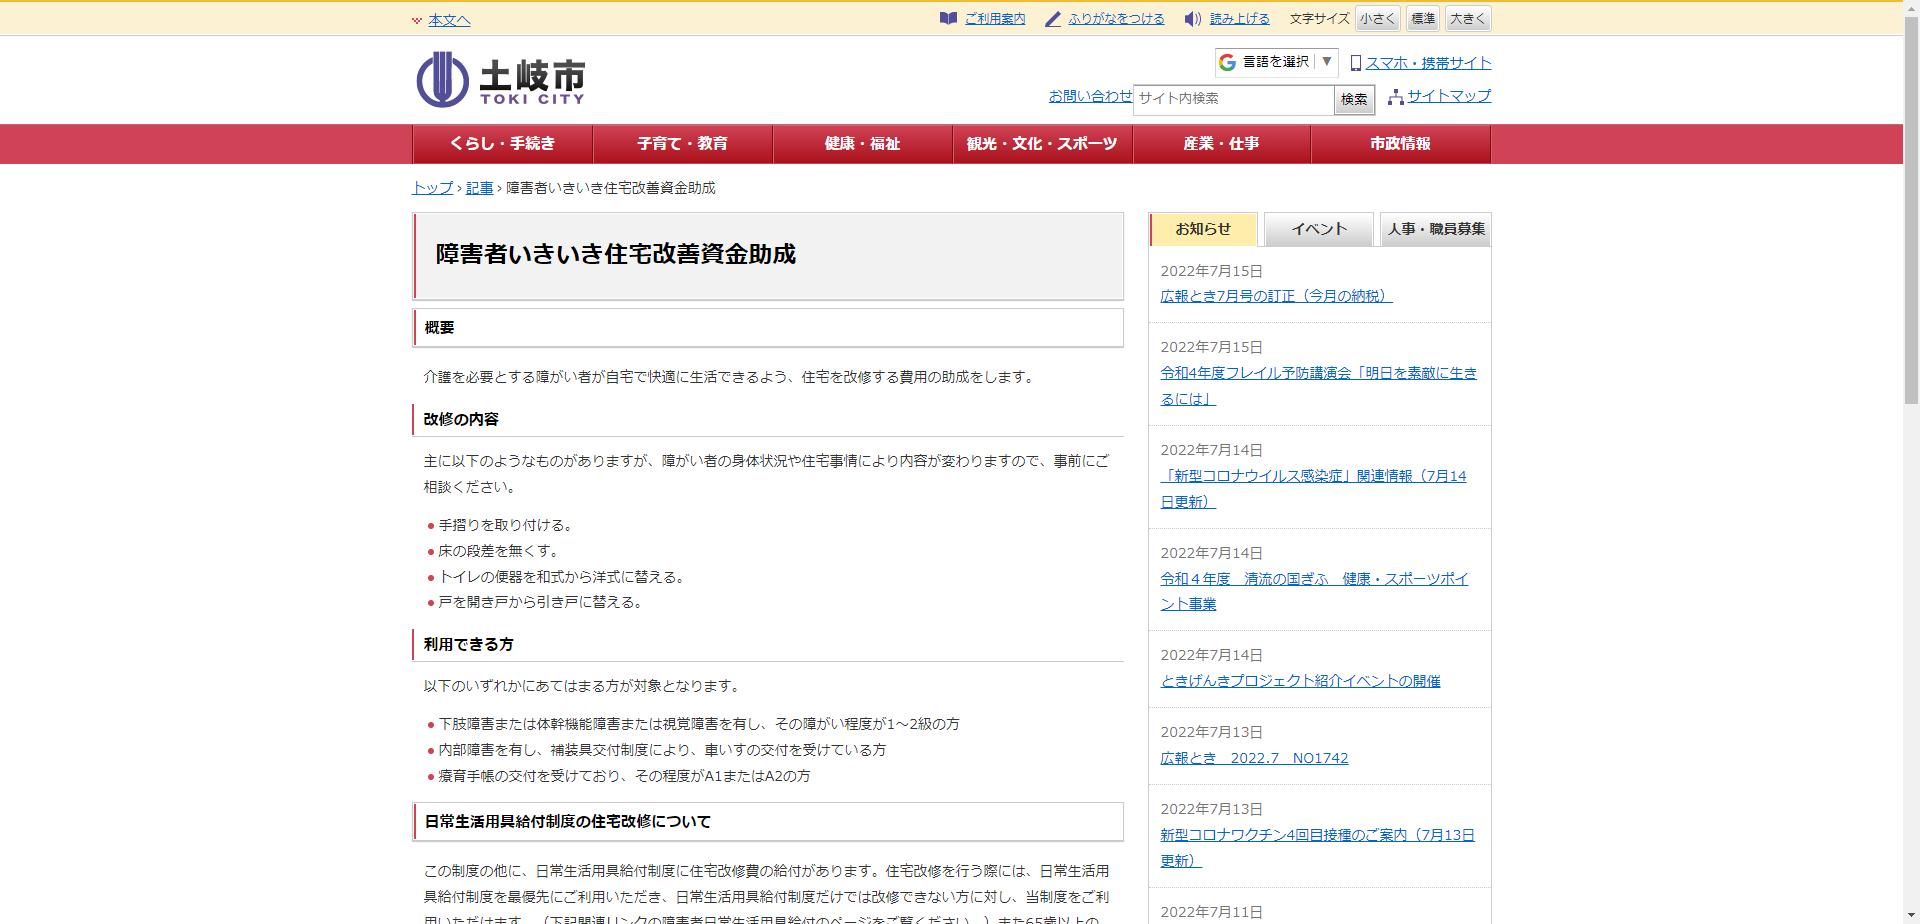This screenshot has height=924, width=1920.
Task: Open the 言語を選択 language dropdown
Action: click(x=1276, y=62)
